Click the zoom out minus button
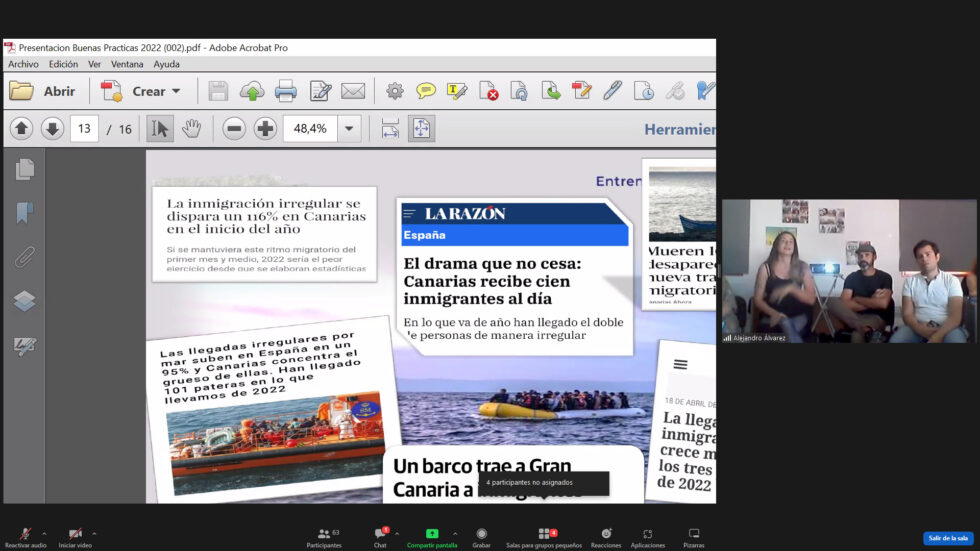This screenshot has height=551, width=980. [x=234, y=128]
